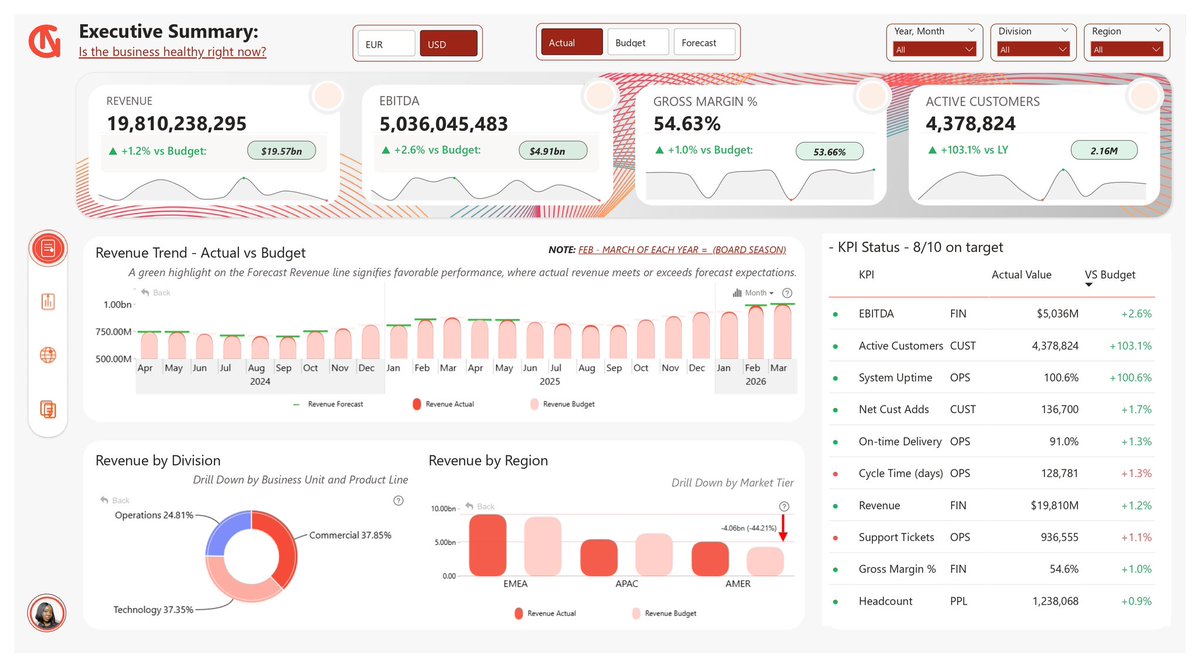Click the Feb - March board season note link
The width and height of the screenshot is (1200, 667).
pos(682,250)
